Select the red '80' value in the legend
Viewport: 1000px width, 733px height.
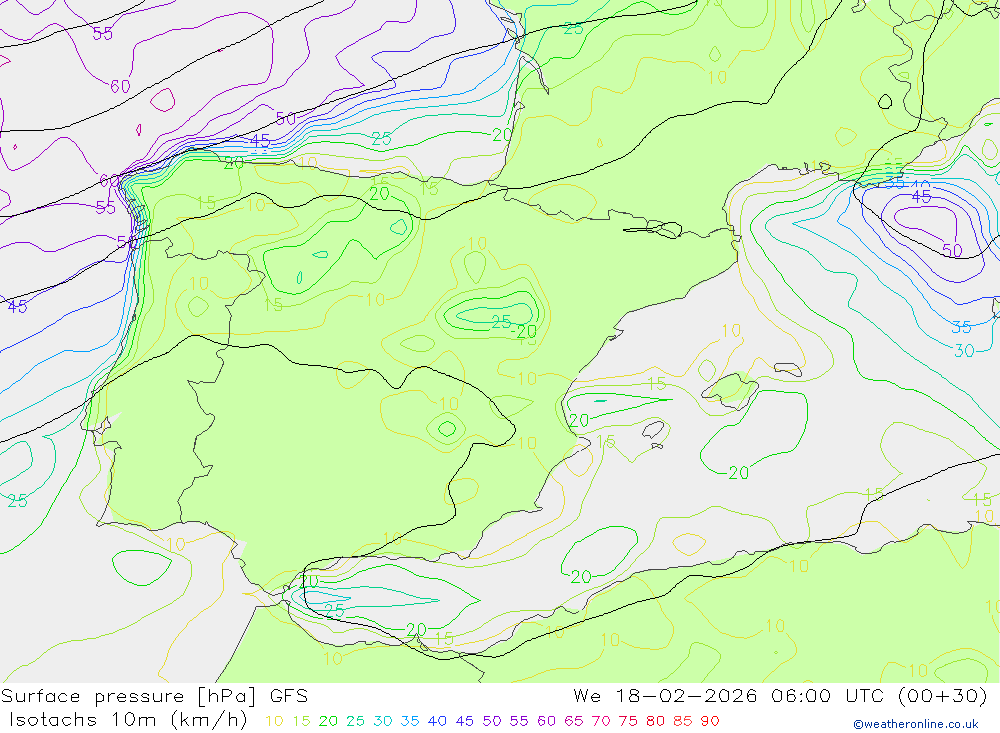(656, 722)
